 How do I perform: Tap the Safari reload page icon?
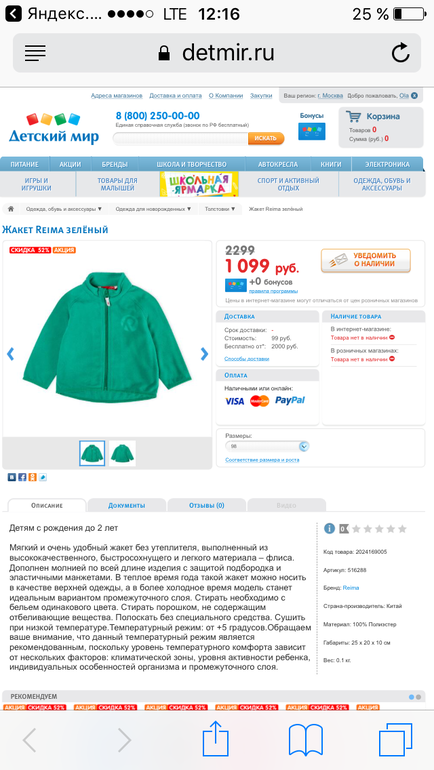(x=401, y=53)
